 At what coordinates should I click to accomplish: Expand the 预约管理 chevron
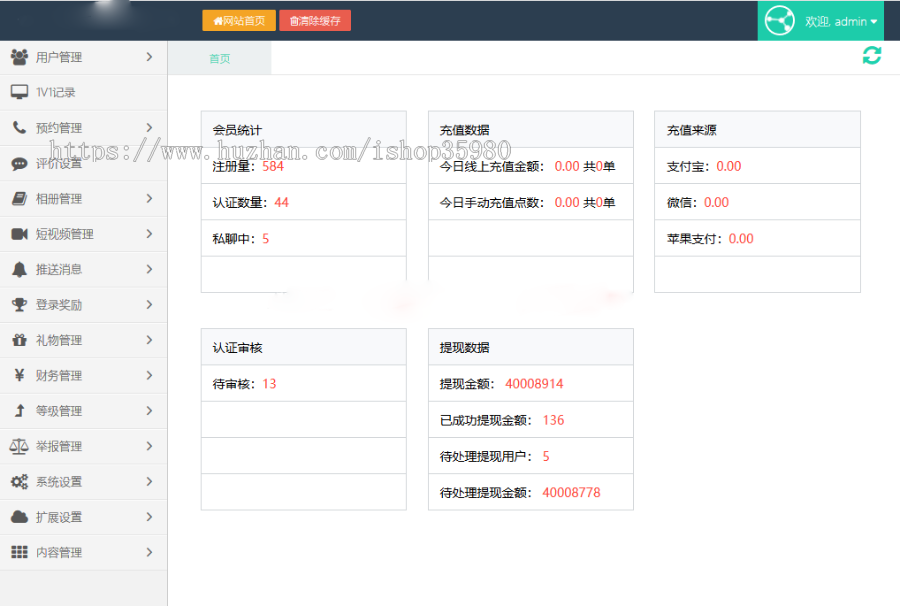click(149, 127)
